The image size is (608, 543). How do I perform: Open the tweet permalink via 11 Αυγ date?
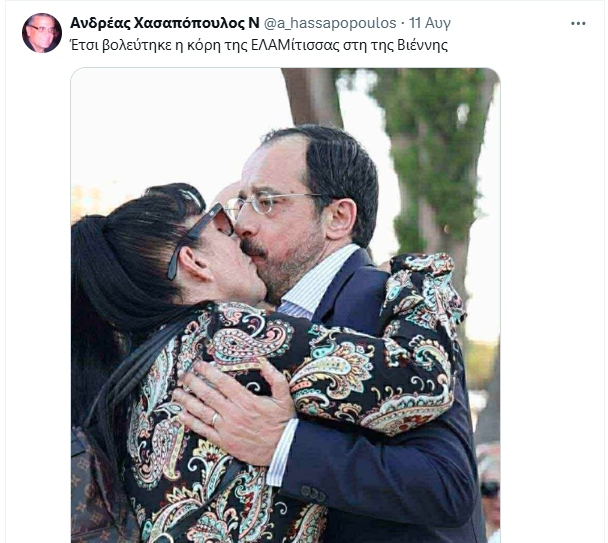tap(430, 23)
